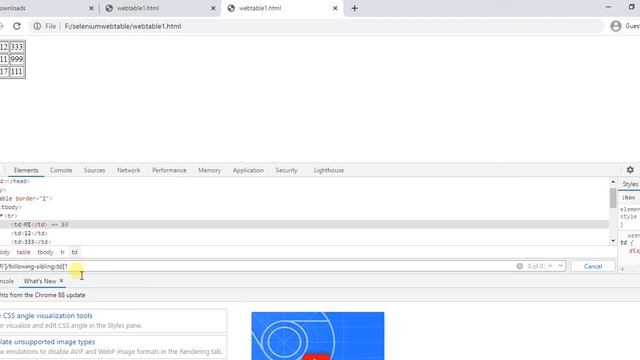
Task: Click the 999 table cell
Action: 17,59
